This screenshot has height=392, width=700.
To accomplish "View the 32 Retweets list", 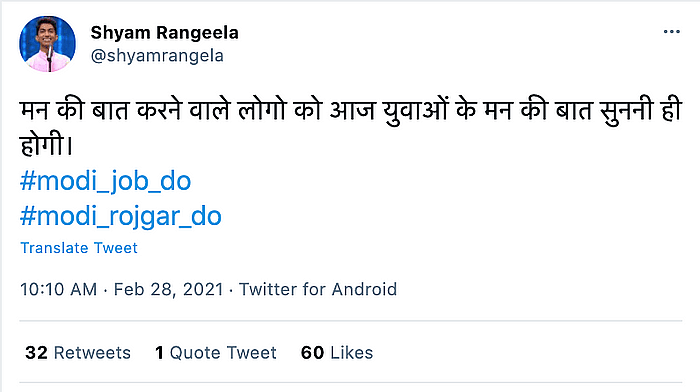I will tap(78, 353).
